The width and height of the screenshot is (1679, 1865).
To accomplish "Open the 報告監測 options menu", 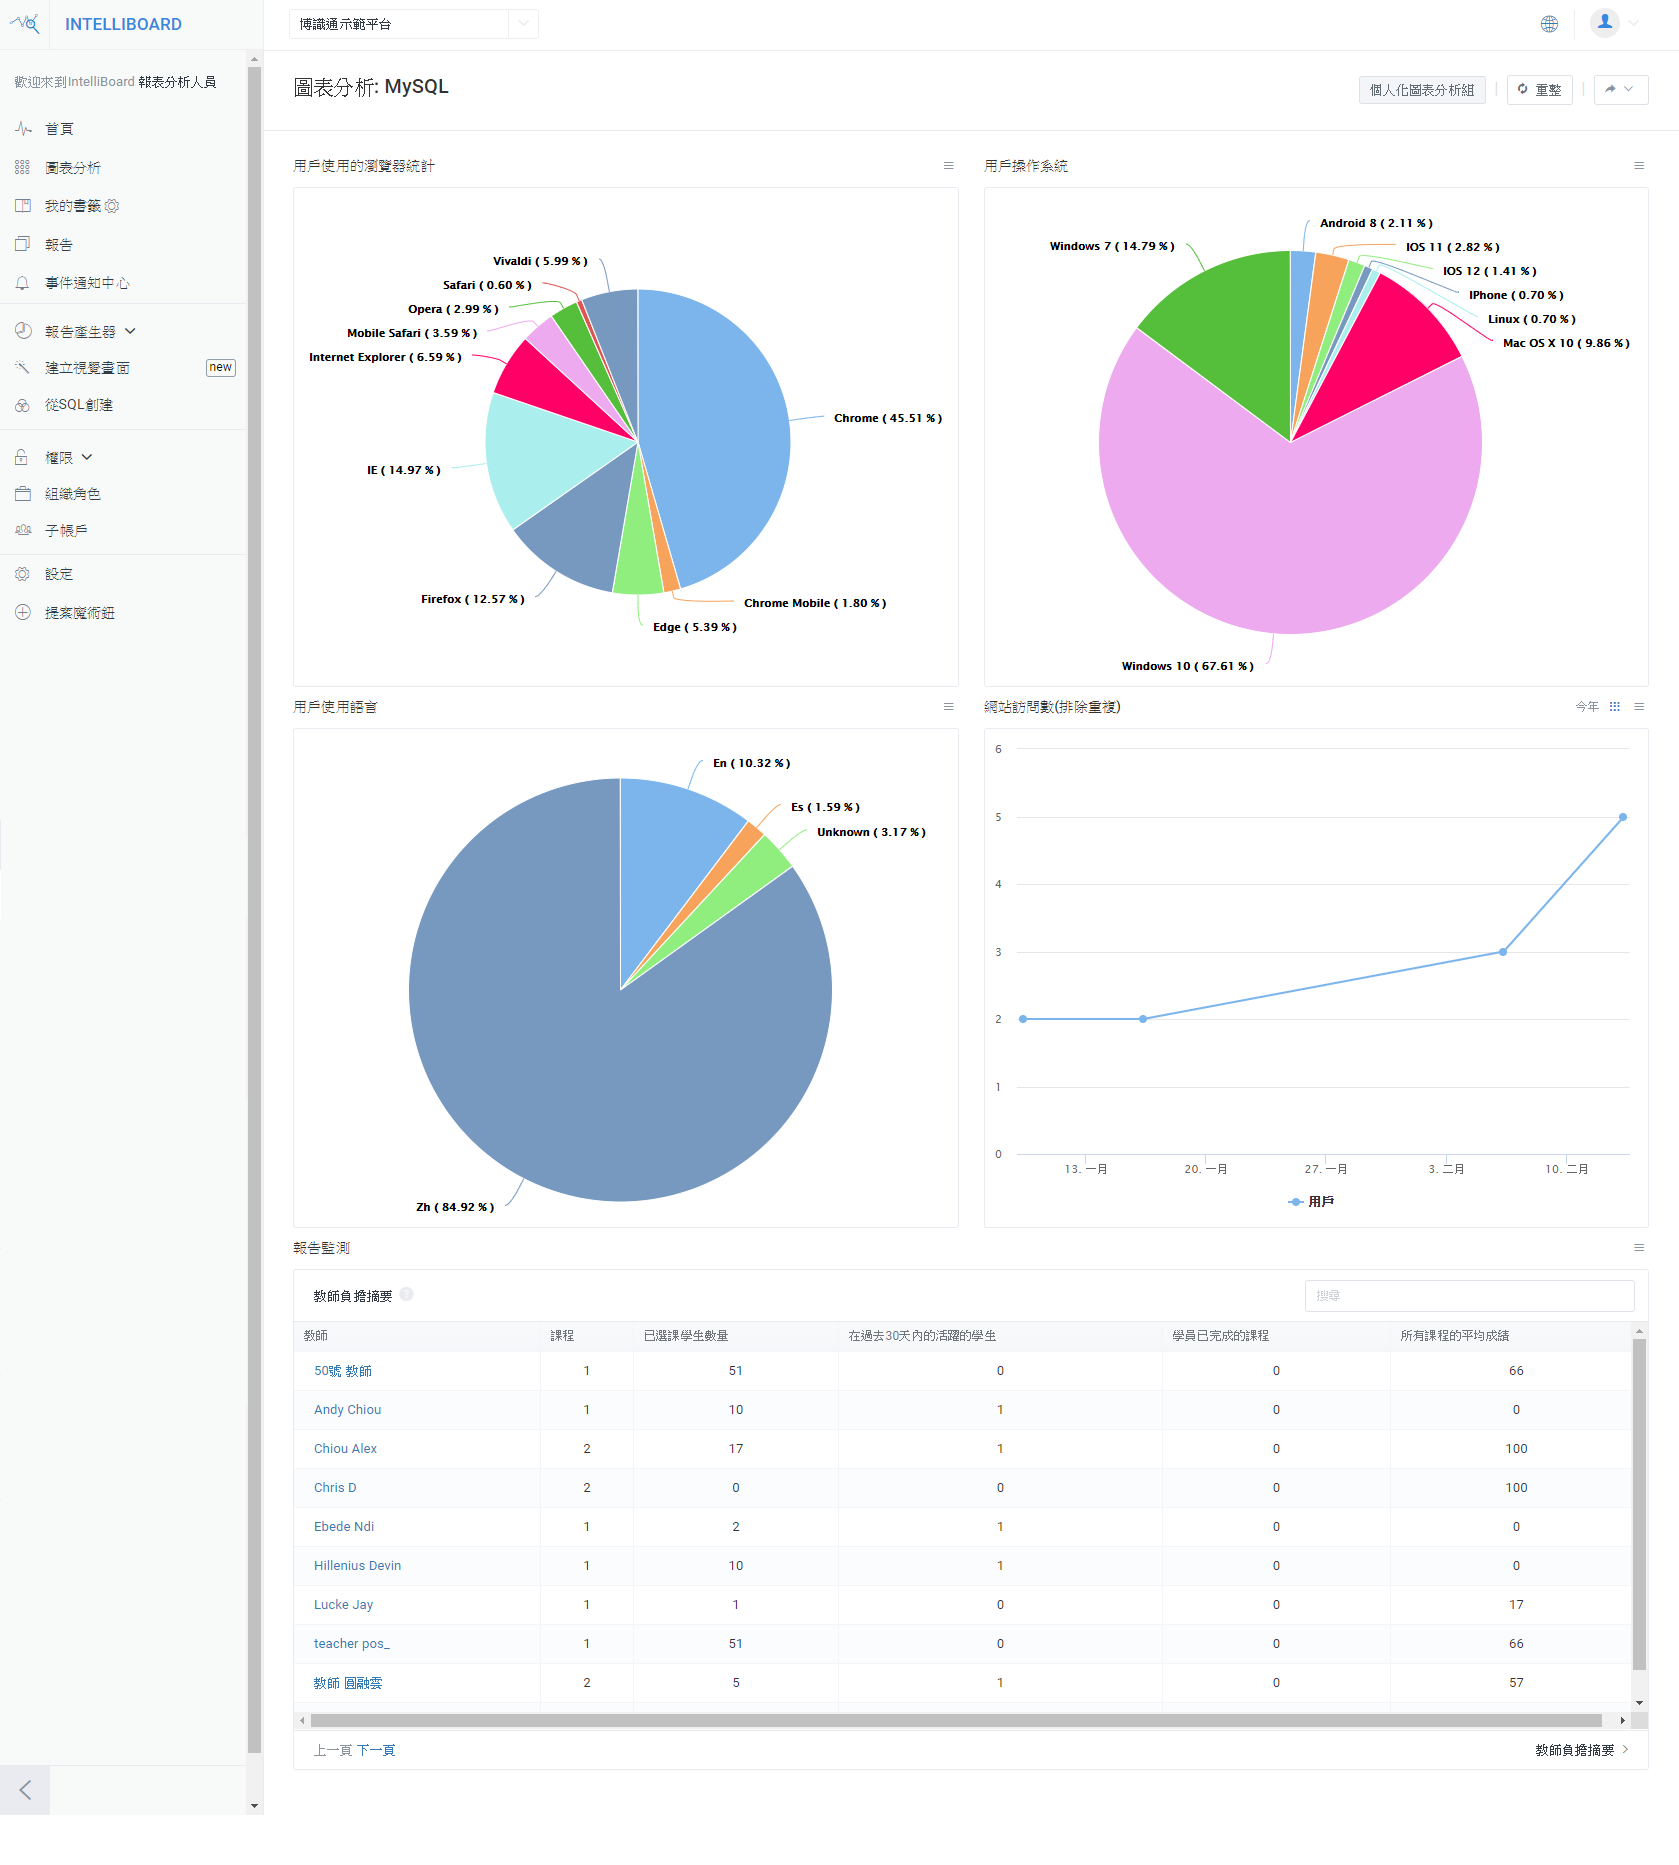I will click(x=1639, y=1247).
